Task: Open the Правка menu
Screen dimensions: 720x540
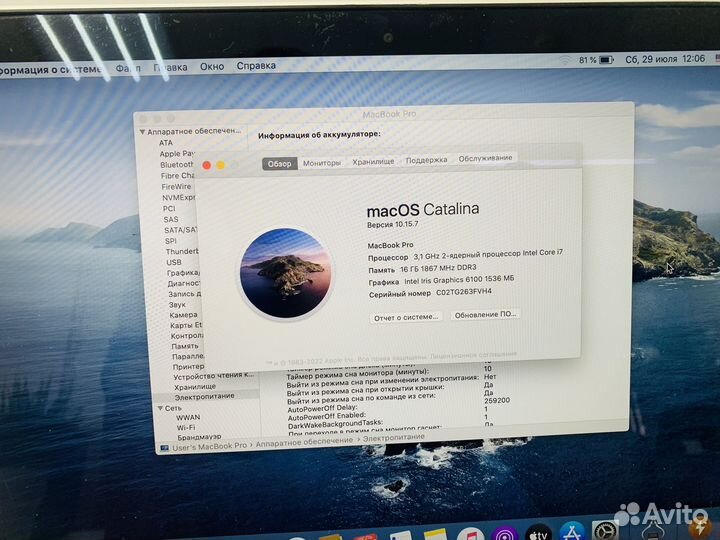Action: click(170, 68)
